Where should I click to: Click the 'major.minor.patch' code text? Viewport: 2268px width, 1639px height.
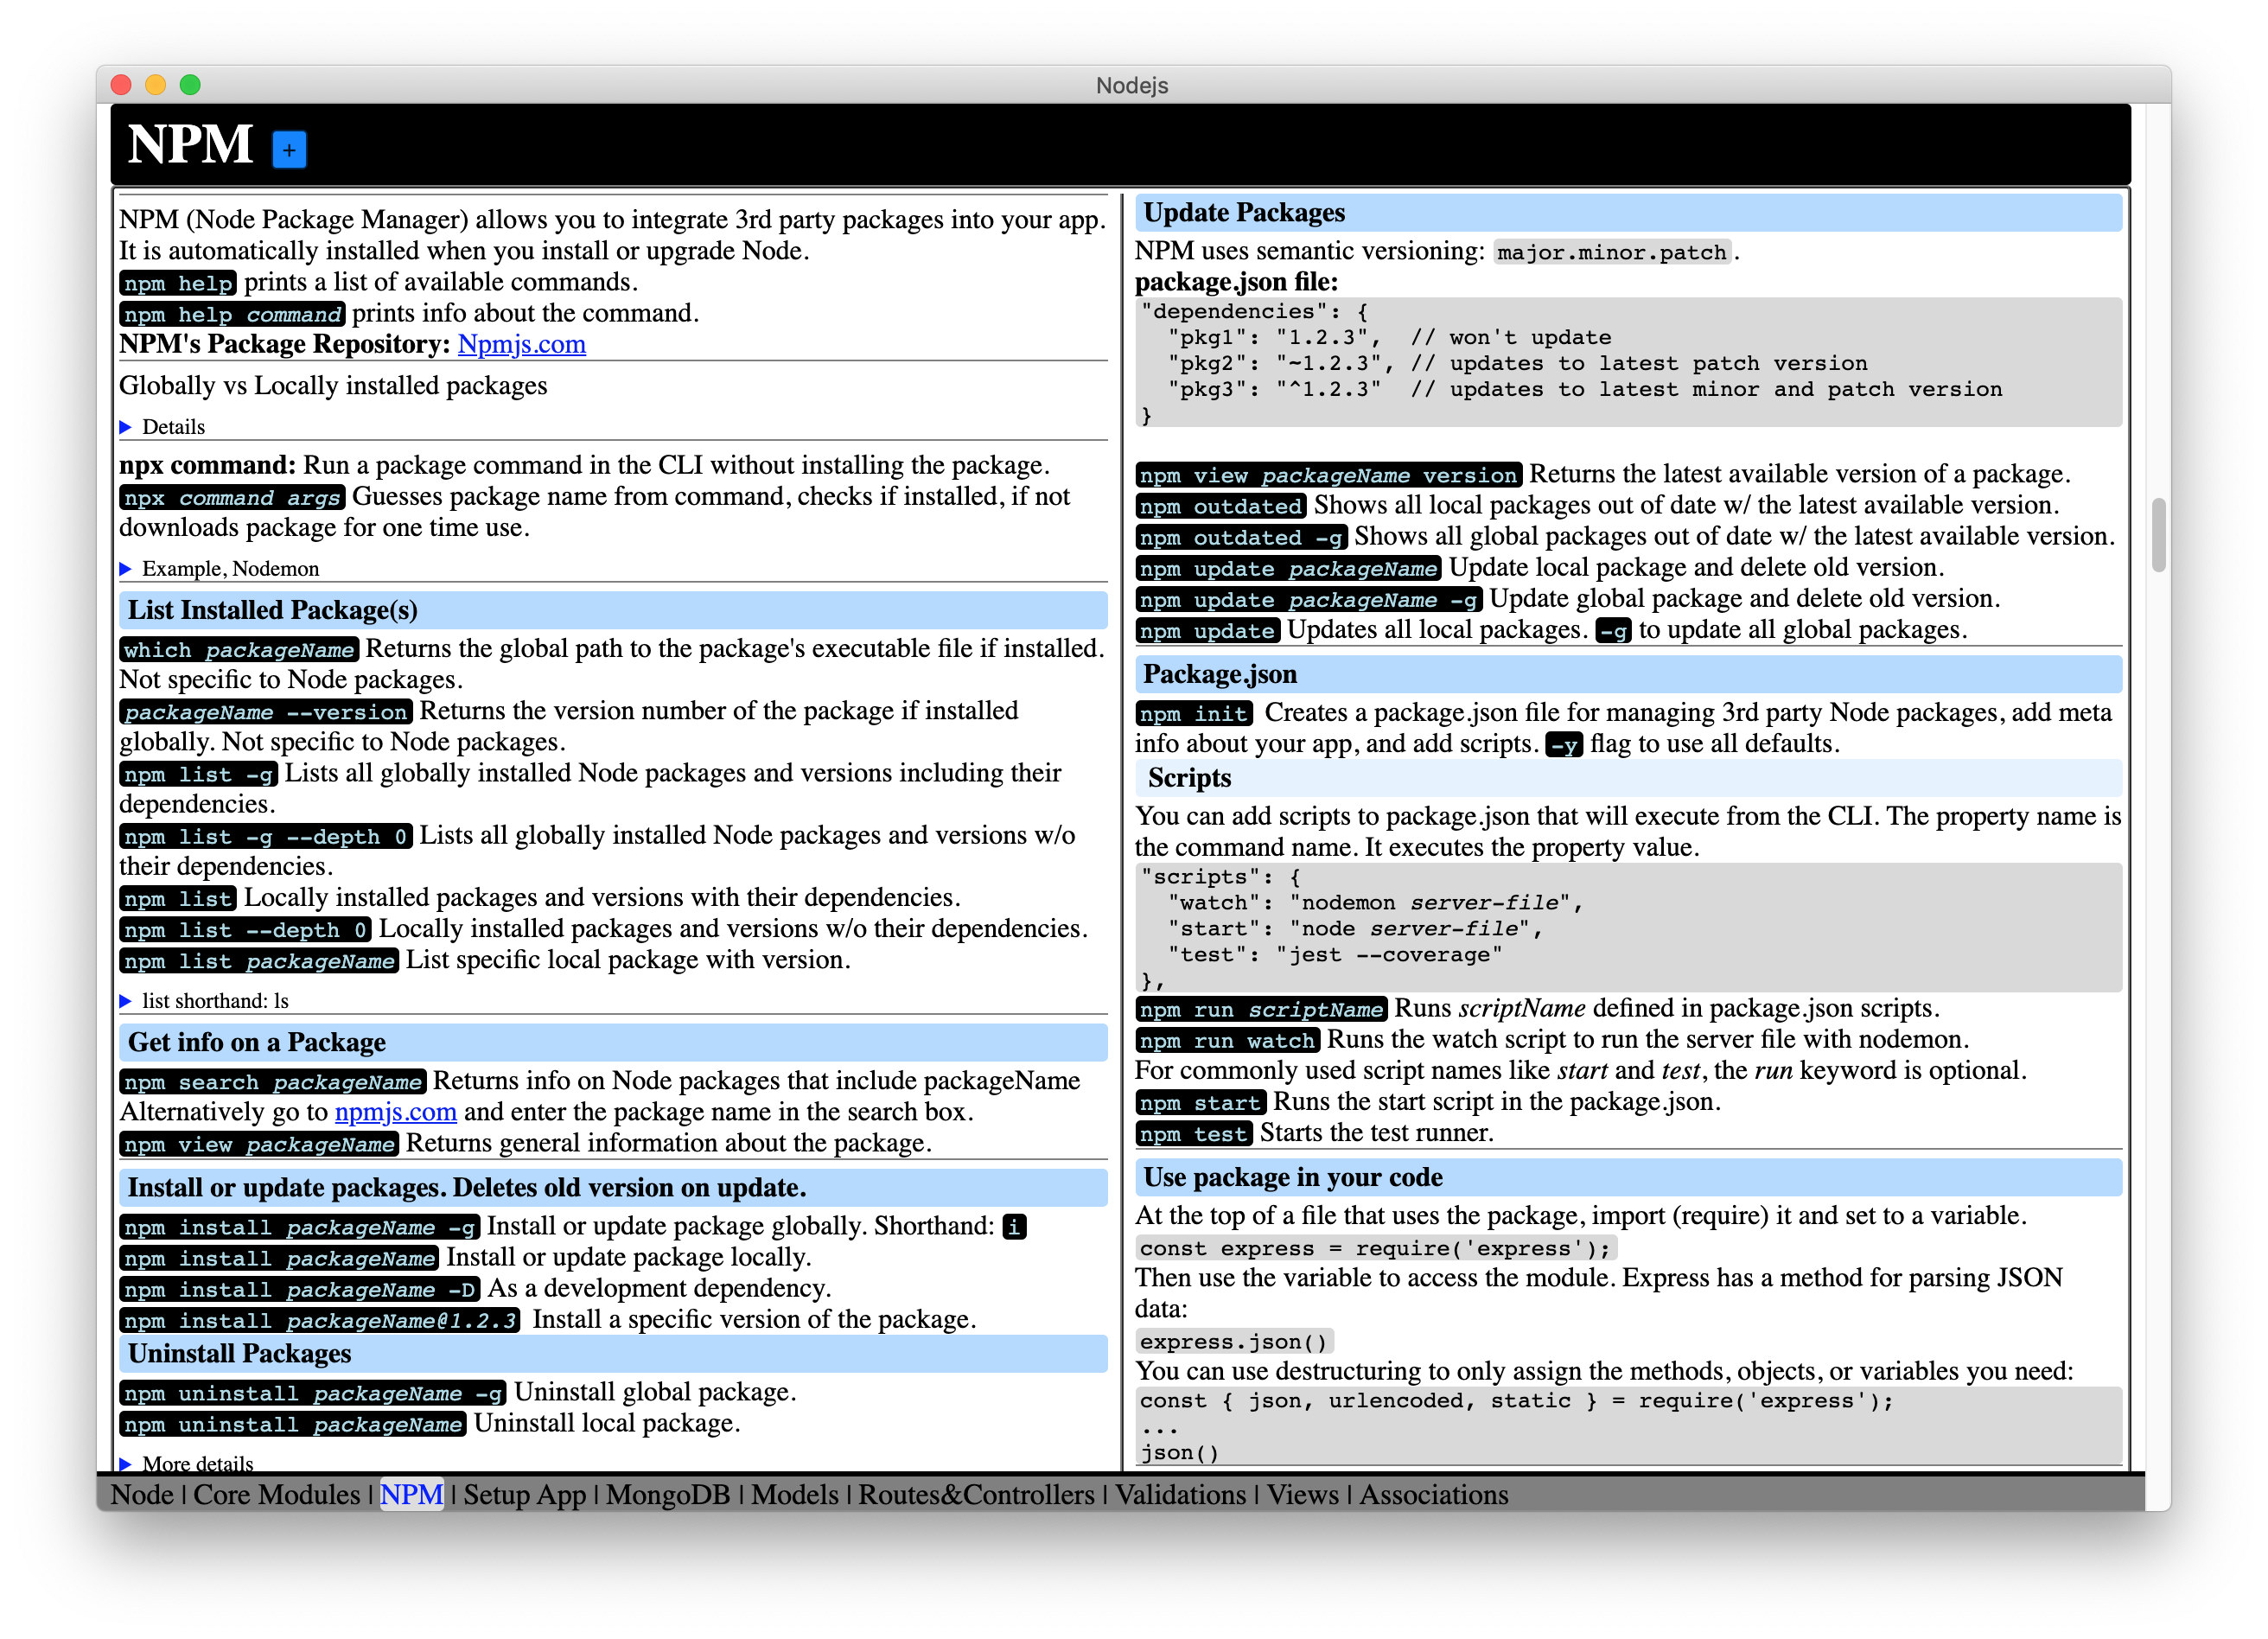1612,252
